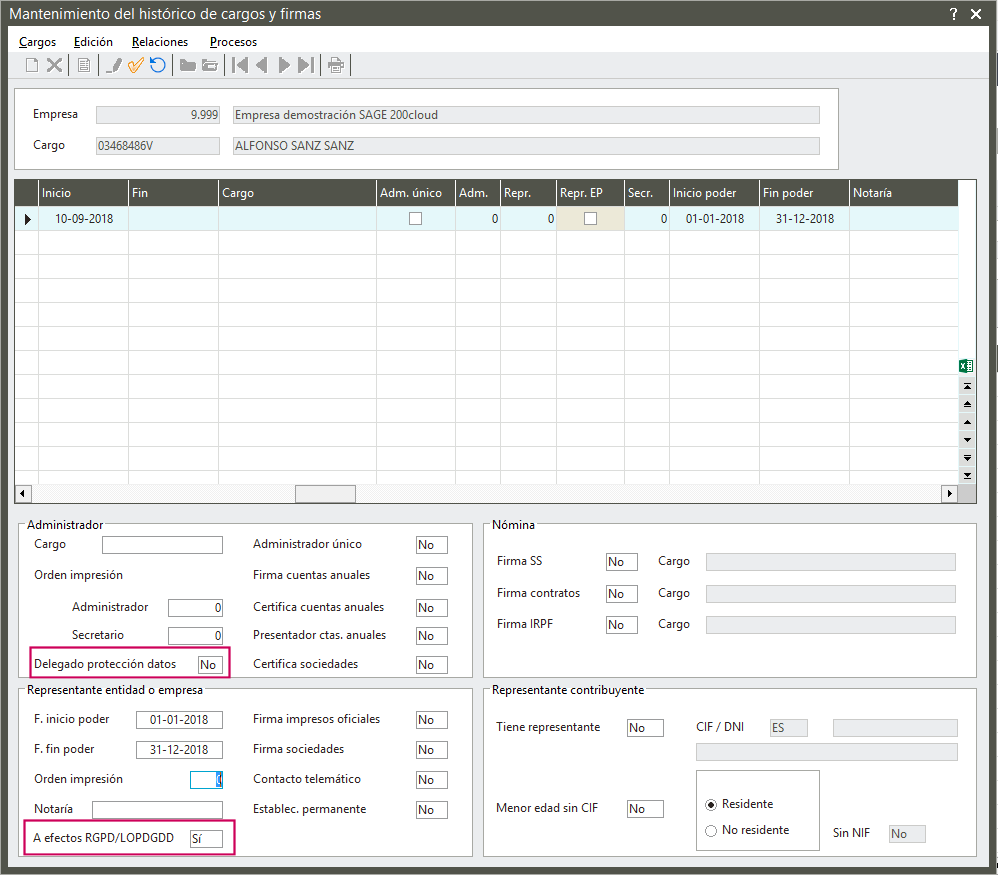This screenshot has height=875, width=998.
Task: Open the Cargos menu
Action: click(37, 42)
